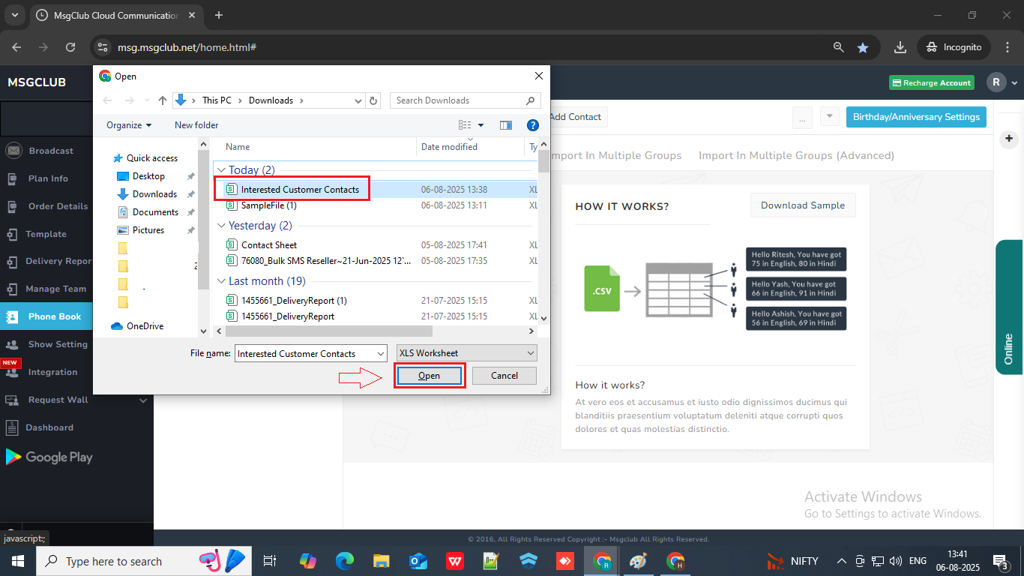Click the refresh icon in dialog address bar
Image resolution: width=1024 pixels, height=576 pixels.
374,101
